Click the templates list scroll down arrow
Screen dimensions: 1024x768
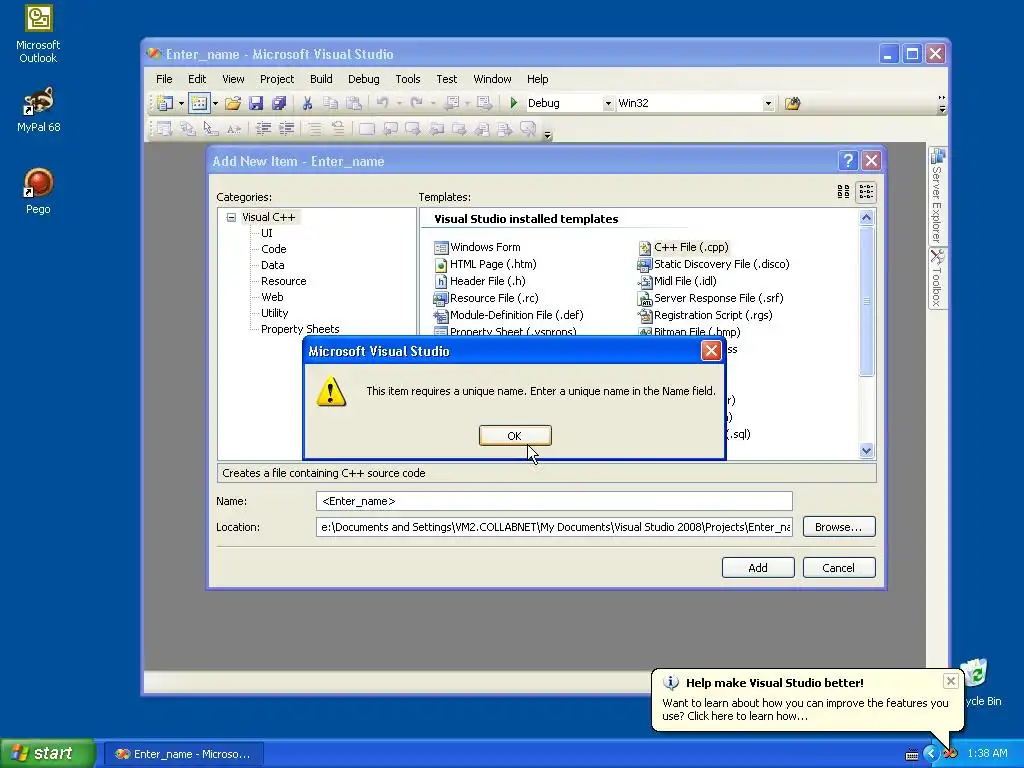point(866,450)
